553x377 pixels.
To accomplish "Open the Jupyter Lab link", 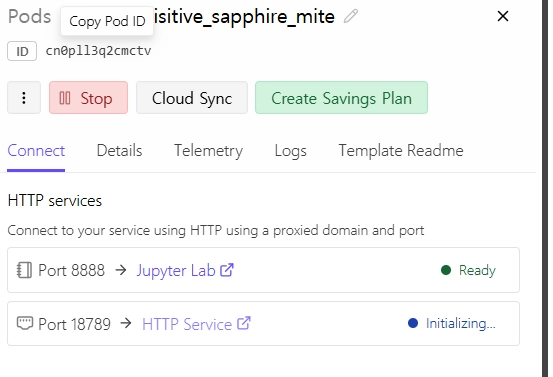I will tap(176, 270).
